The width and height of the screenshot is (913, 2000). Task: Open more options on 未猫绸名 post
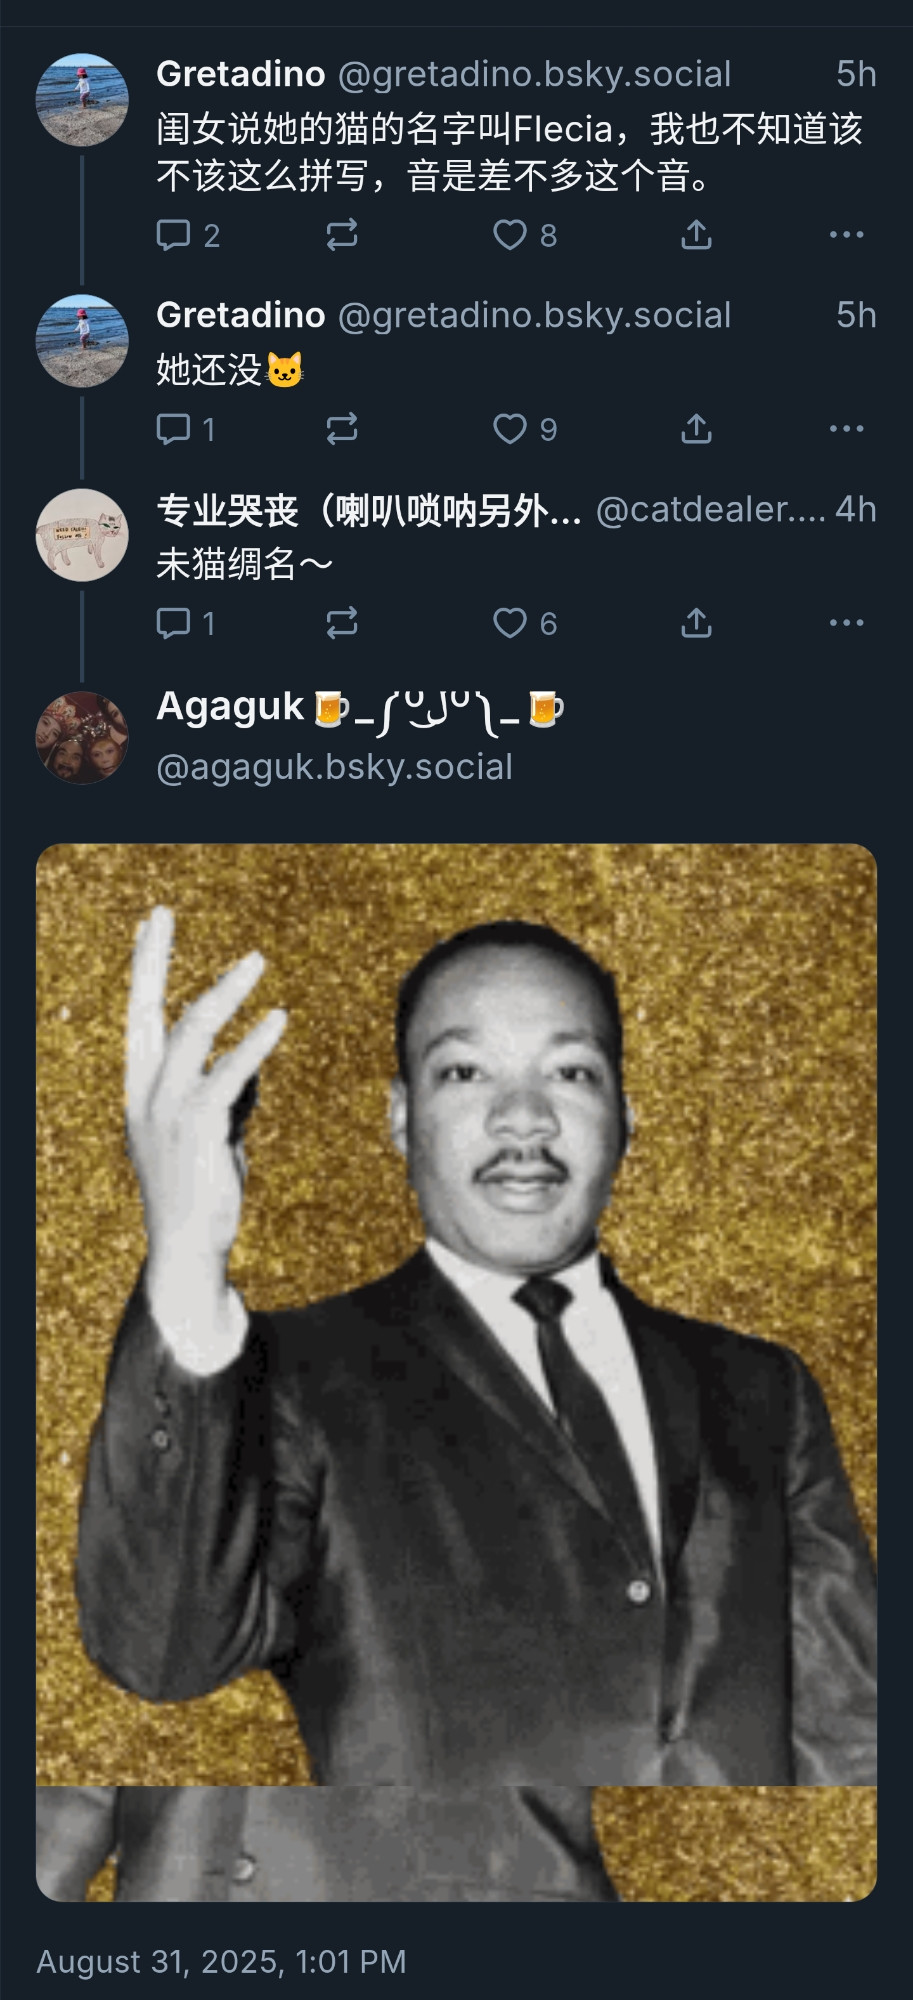click(847, 623)
